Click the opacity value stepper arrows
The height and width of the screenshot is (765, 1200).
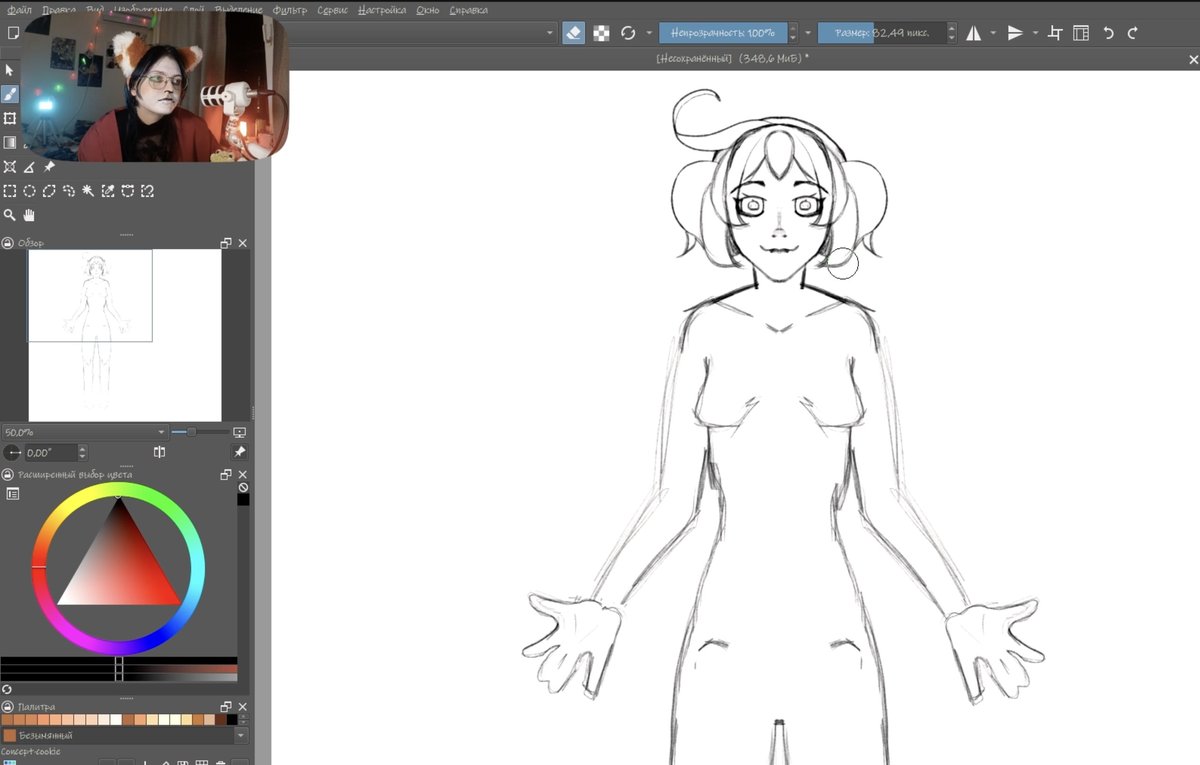click(x=792, y=33)
